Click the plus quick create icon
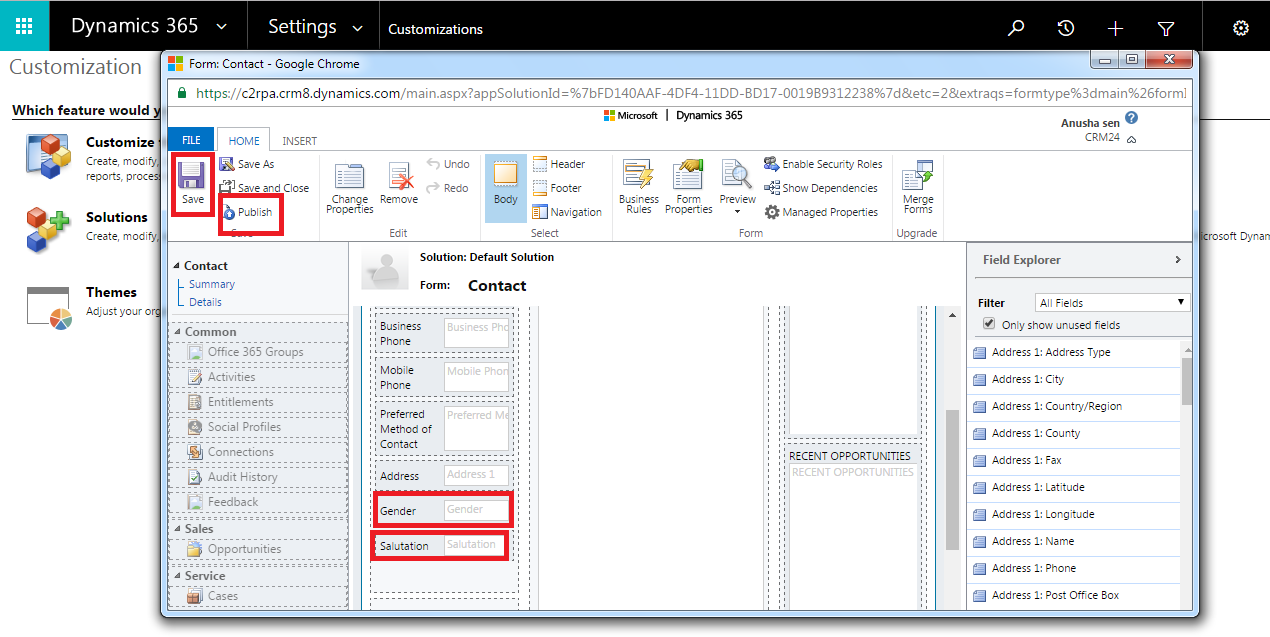This screenshot has height=637, width=1270. (x=1116, y=28)
